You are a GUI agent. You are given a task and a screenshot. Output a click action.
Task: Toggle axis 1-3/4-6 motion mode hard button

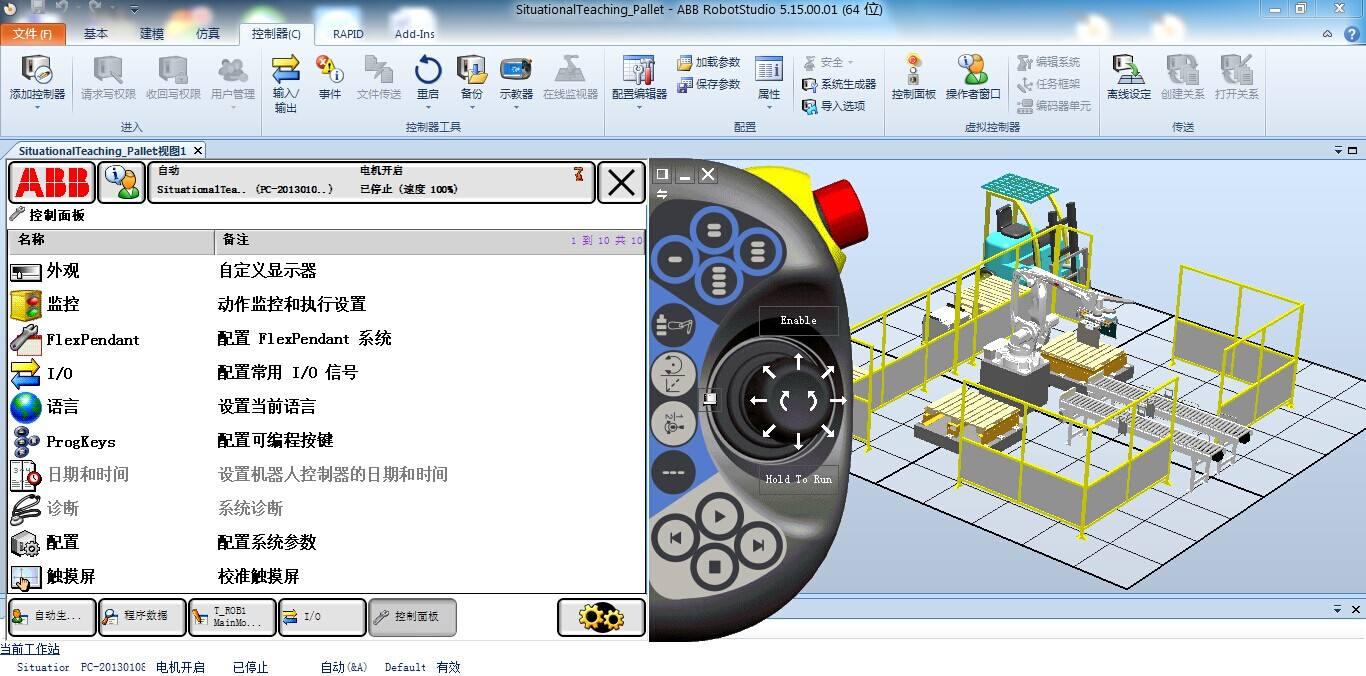click(x=673, y=422)
